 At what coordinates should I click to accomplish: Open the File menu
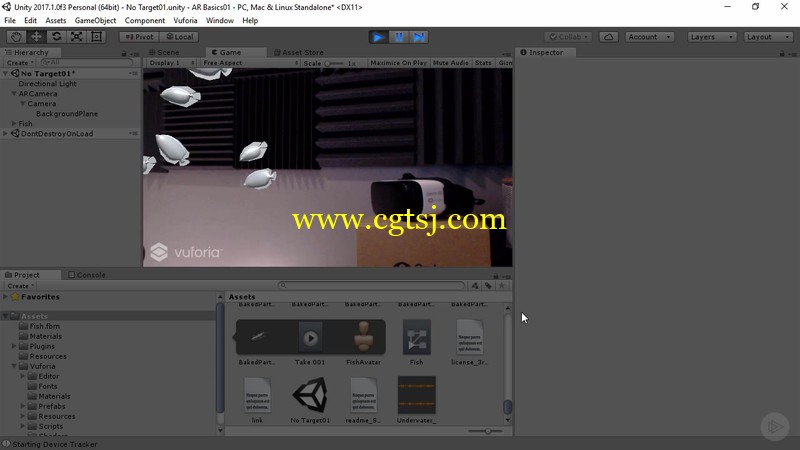tap(10, 20)
